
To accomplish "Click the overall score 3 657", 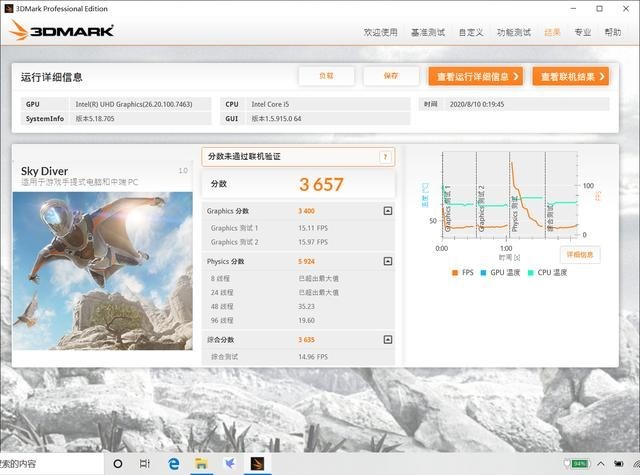I will click(321, 184).
